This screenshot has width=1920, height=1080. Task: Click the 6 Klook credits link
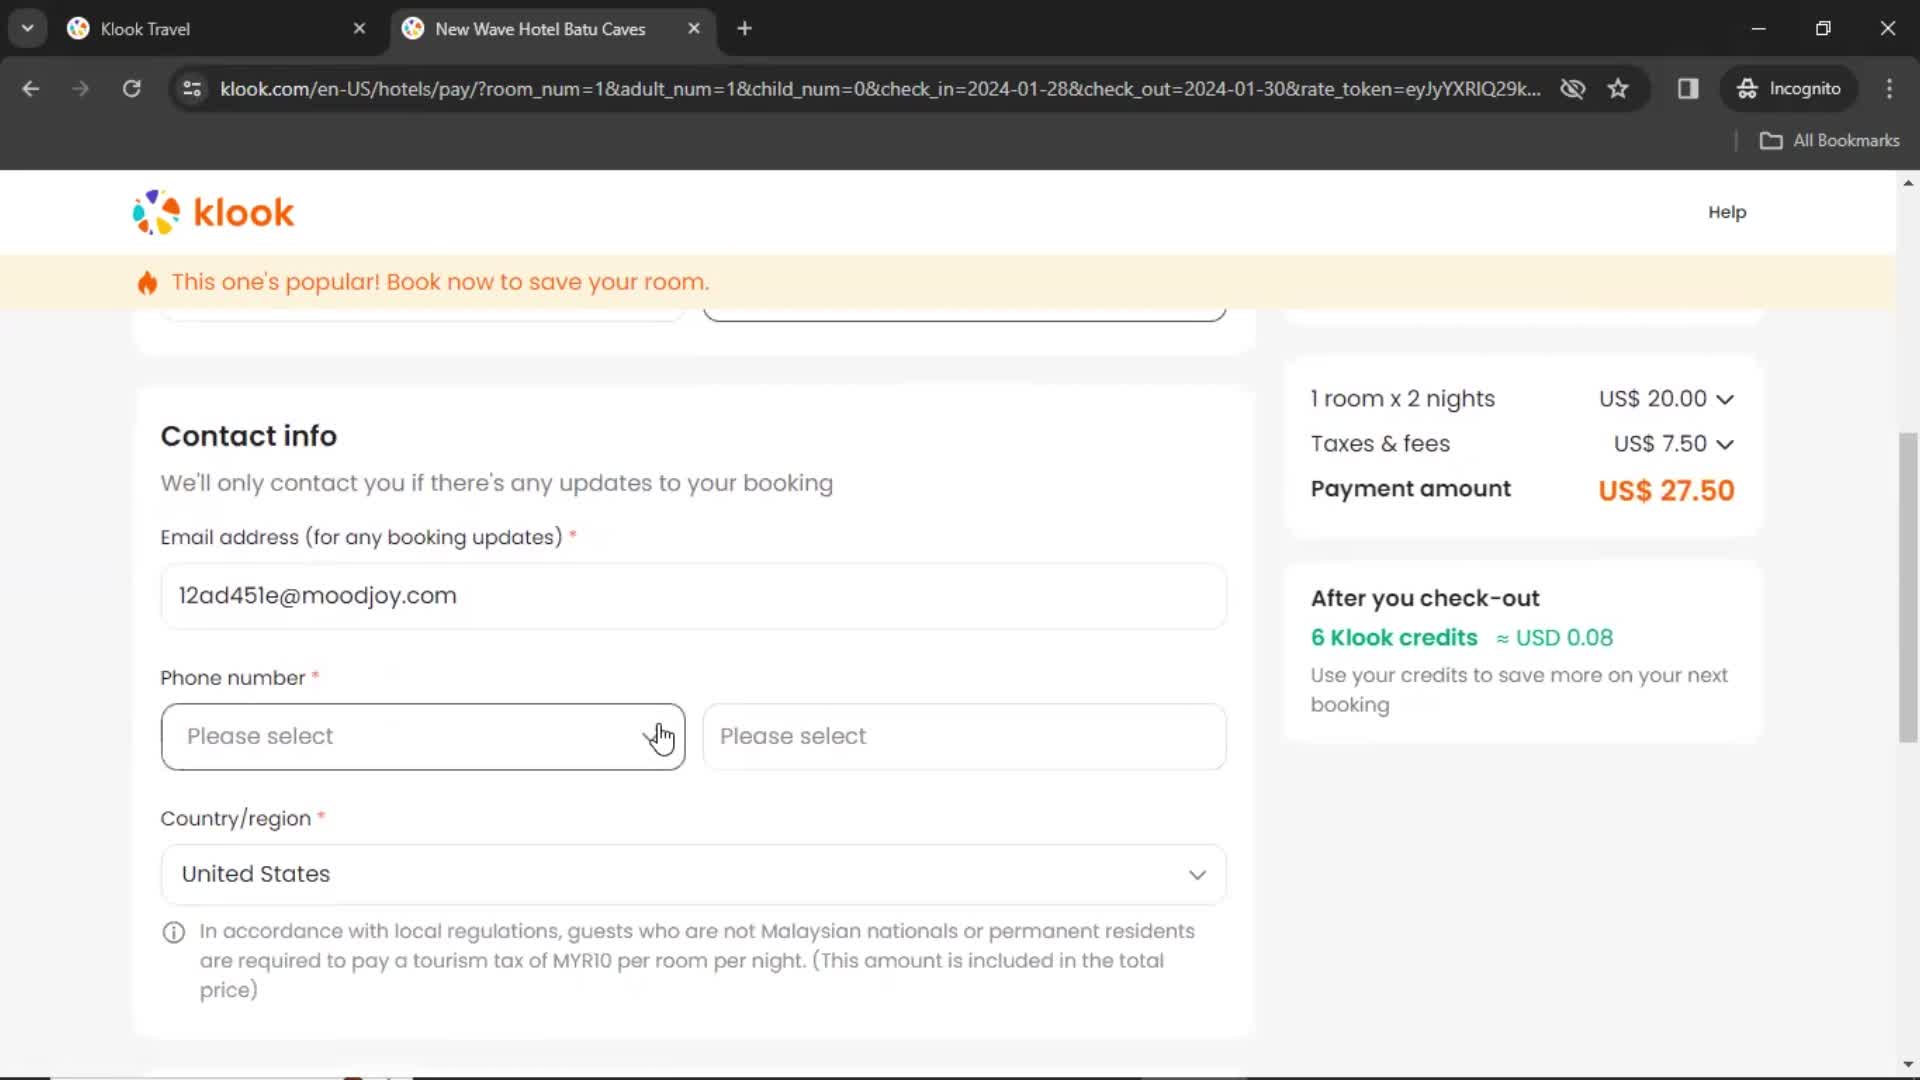click(1394, 638)
